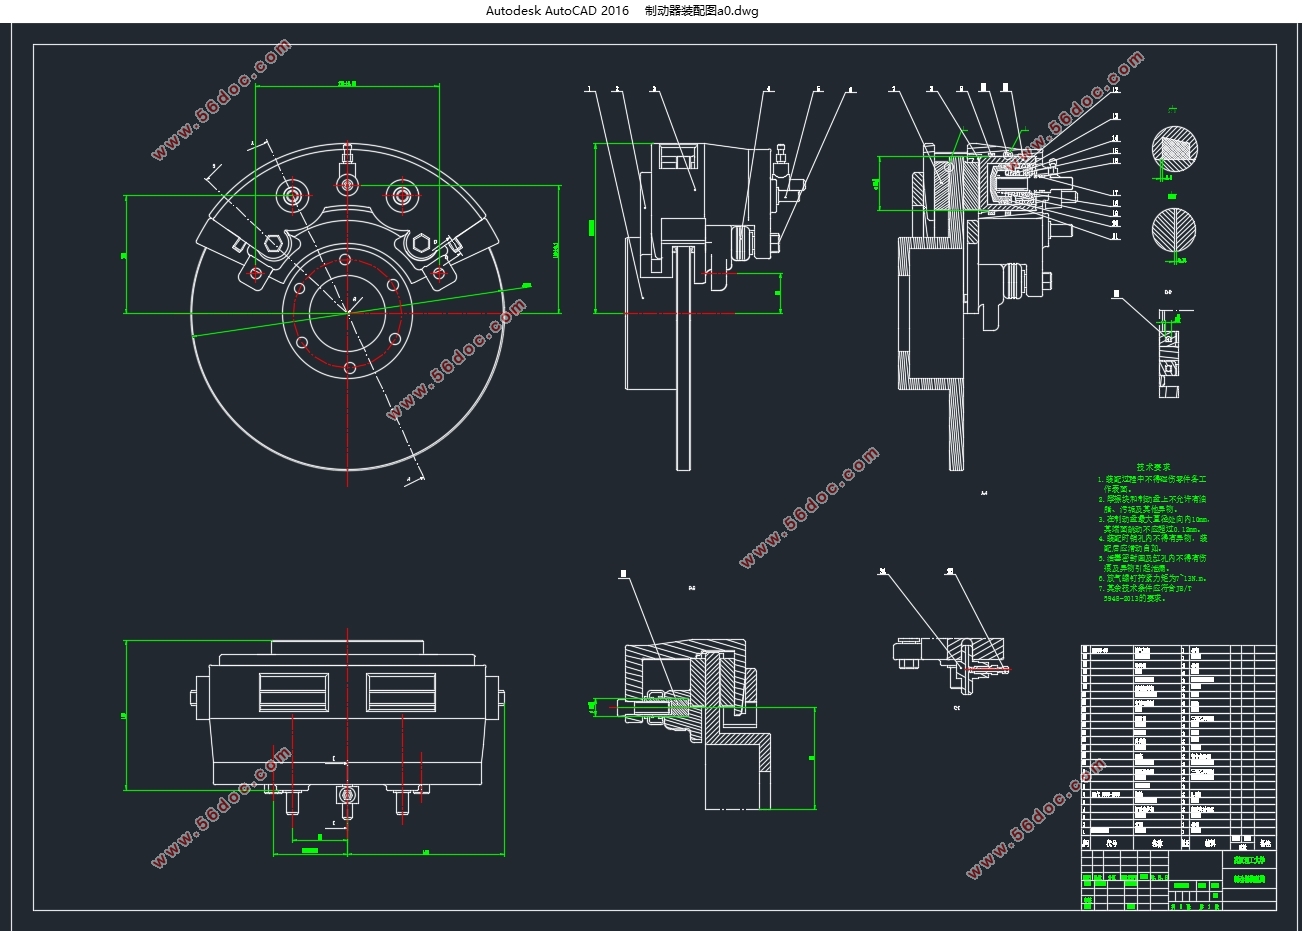
Task: Select the lower hatched circle detail section
Action: click(1172, 231)
